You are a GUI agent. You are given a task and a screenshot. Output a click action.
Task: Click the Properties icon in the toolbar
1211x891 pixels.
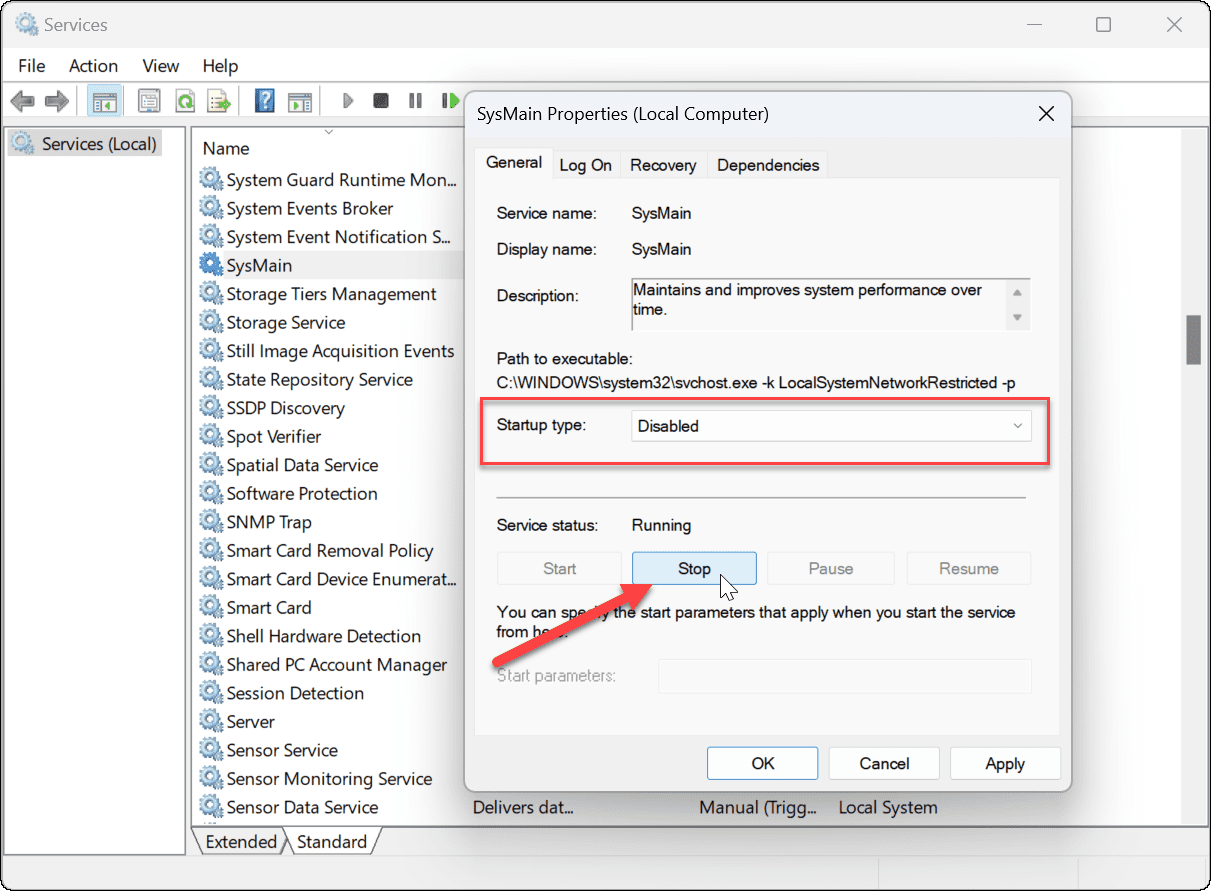click(149, 100)
